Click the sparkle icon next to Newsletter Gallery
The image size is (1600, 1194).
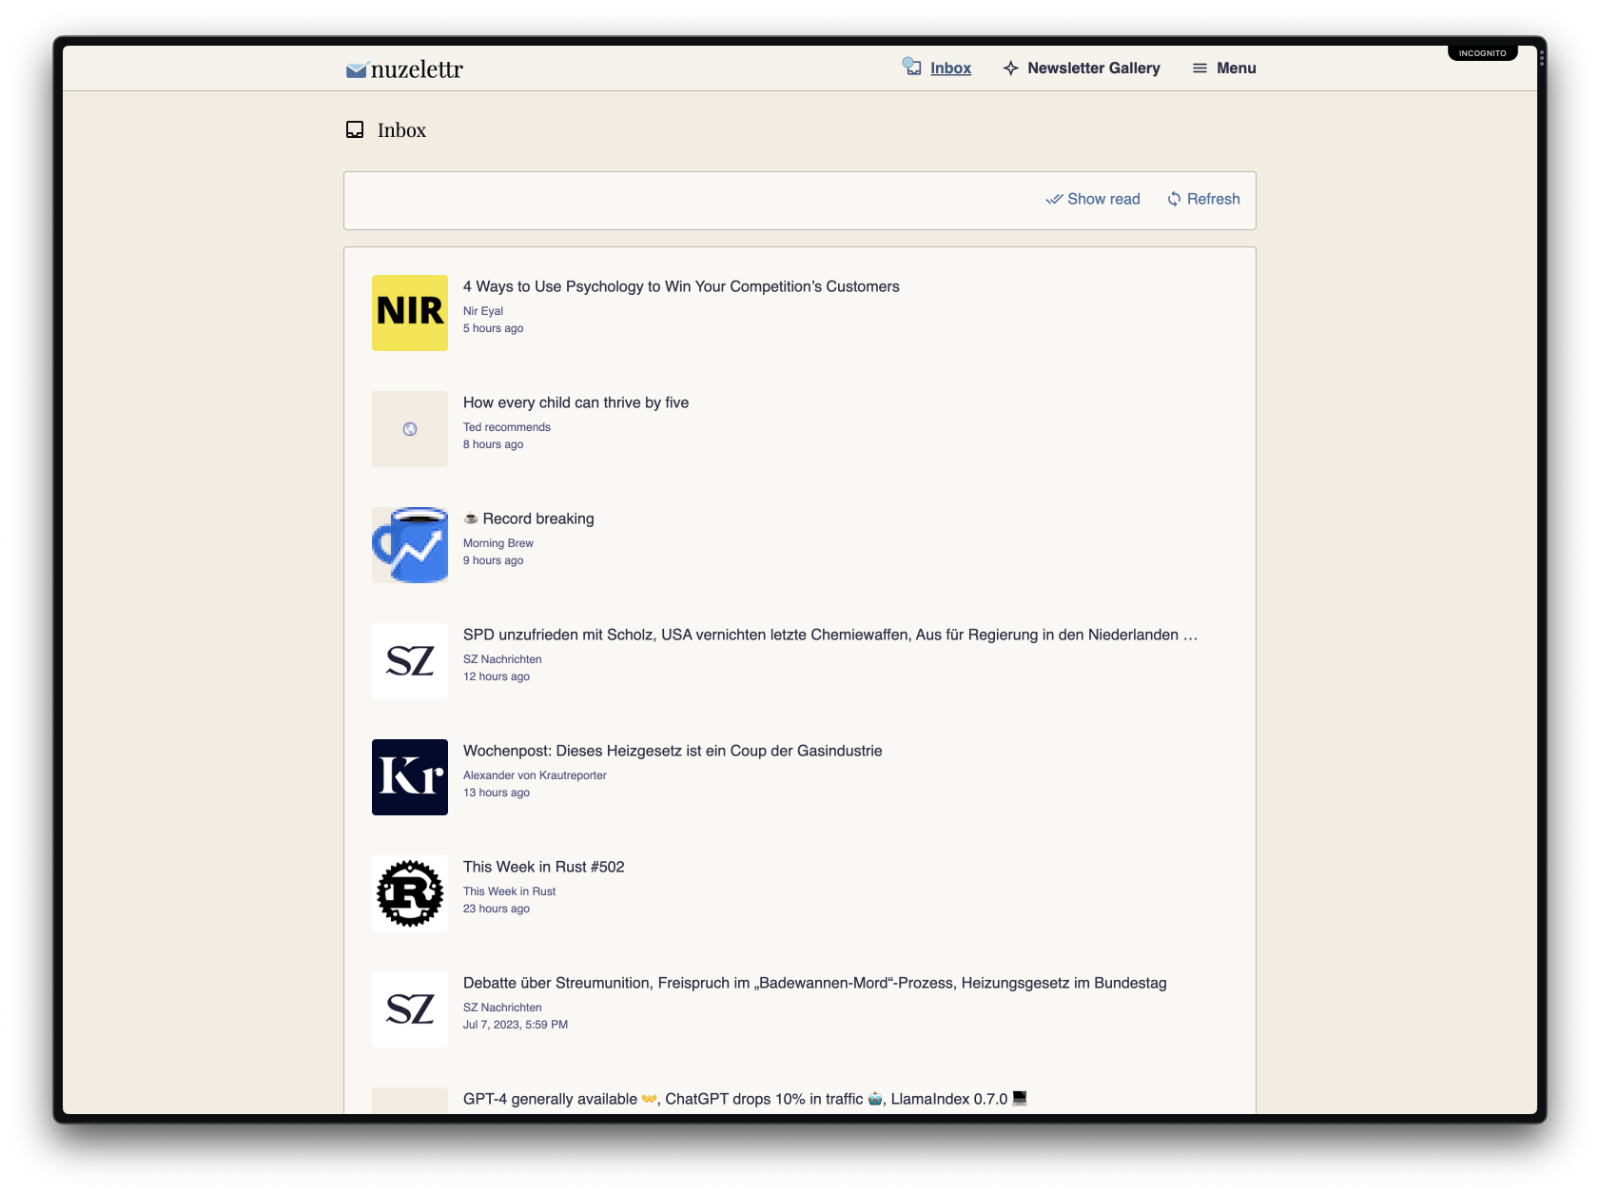point(1010,67)
